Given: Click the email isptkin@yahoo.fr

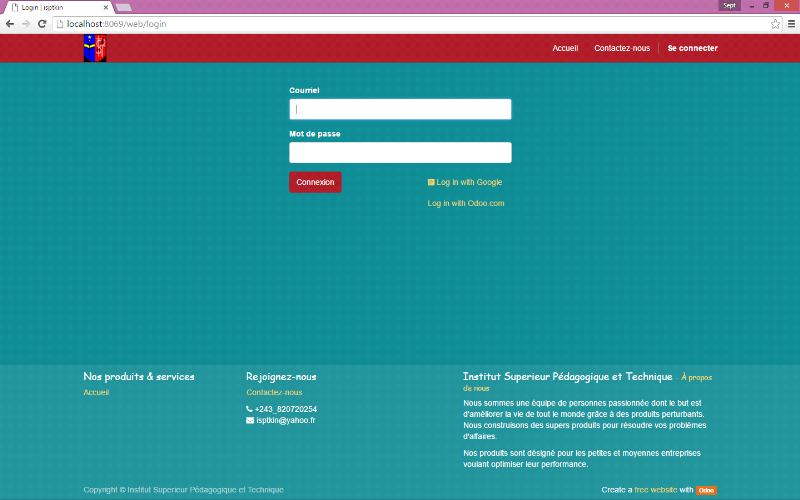Looking at the screenshot, I should point(286,420).
